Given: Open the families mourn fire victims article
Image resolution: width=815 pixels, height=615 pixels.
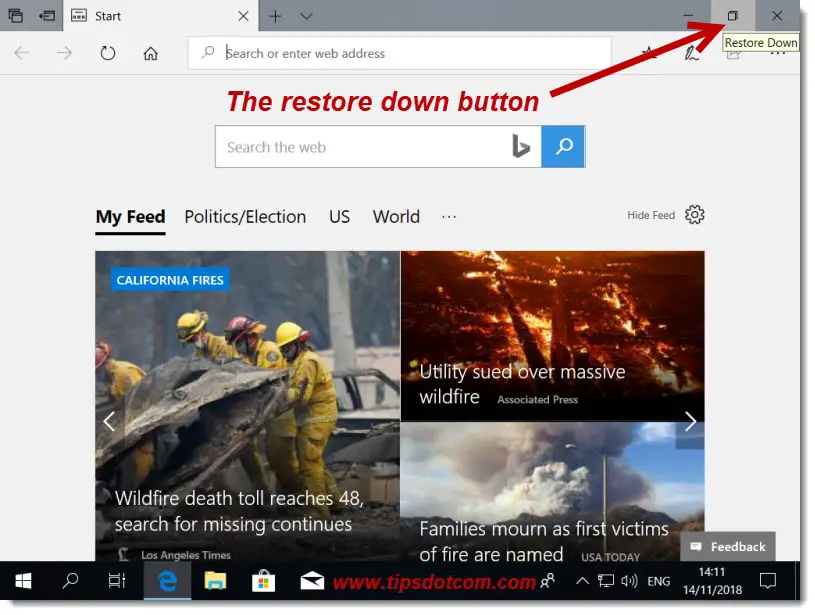Looking at the screenshot, I should 544,542.
